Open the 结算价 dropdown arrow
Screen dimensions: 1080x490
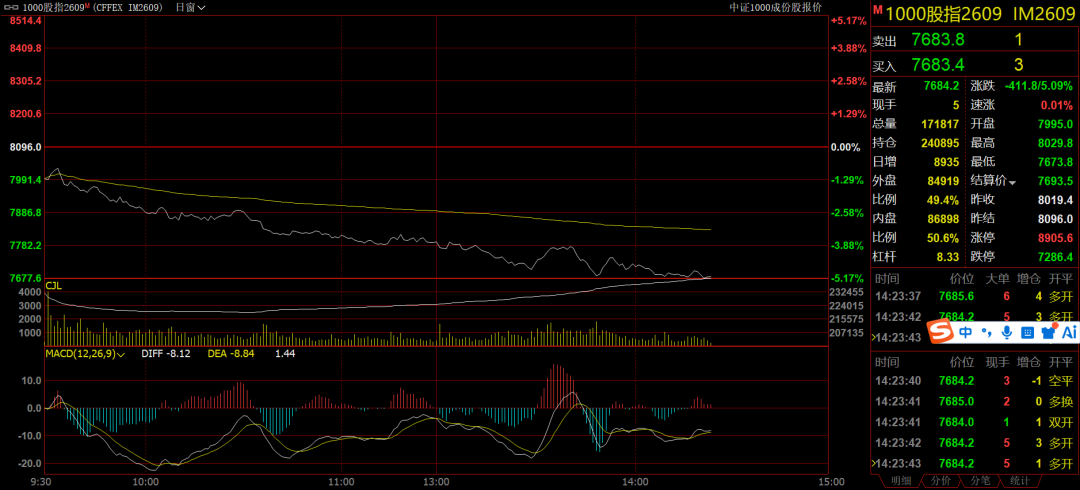coord(1012,183)
